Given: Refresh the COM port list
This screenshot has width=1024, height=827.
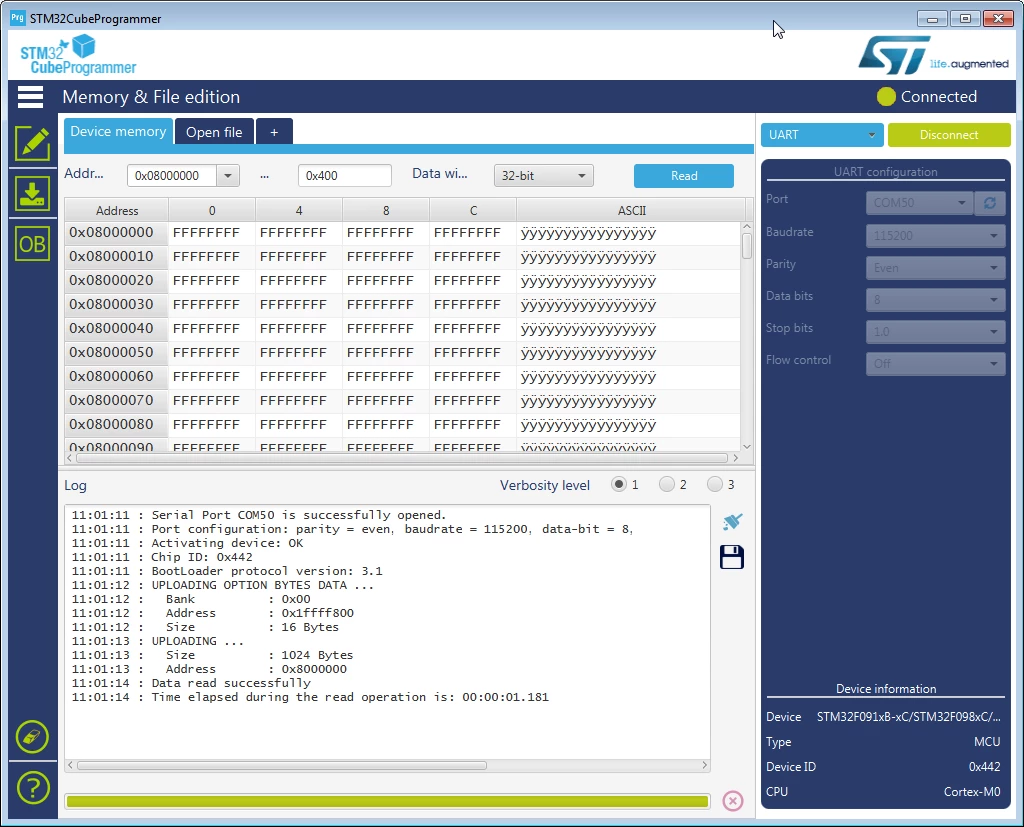Looking at the screenshot, I should pyautogui.click(x=990, y=203).
